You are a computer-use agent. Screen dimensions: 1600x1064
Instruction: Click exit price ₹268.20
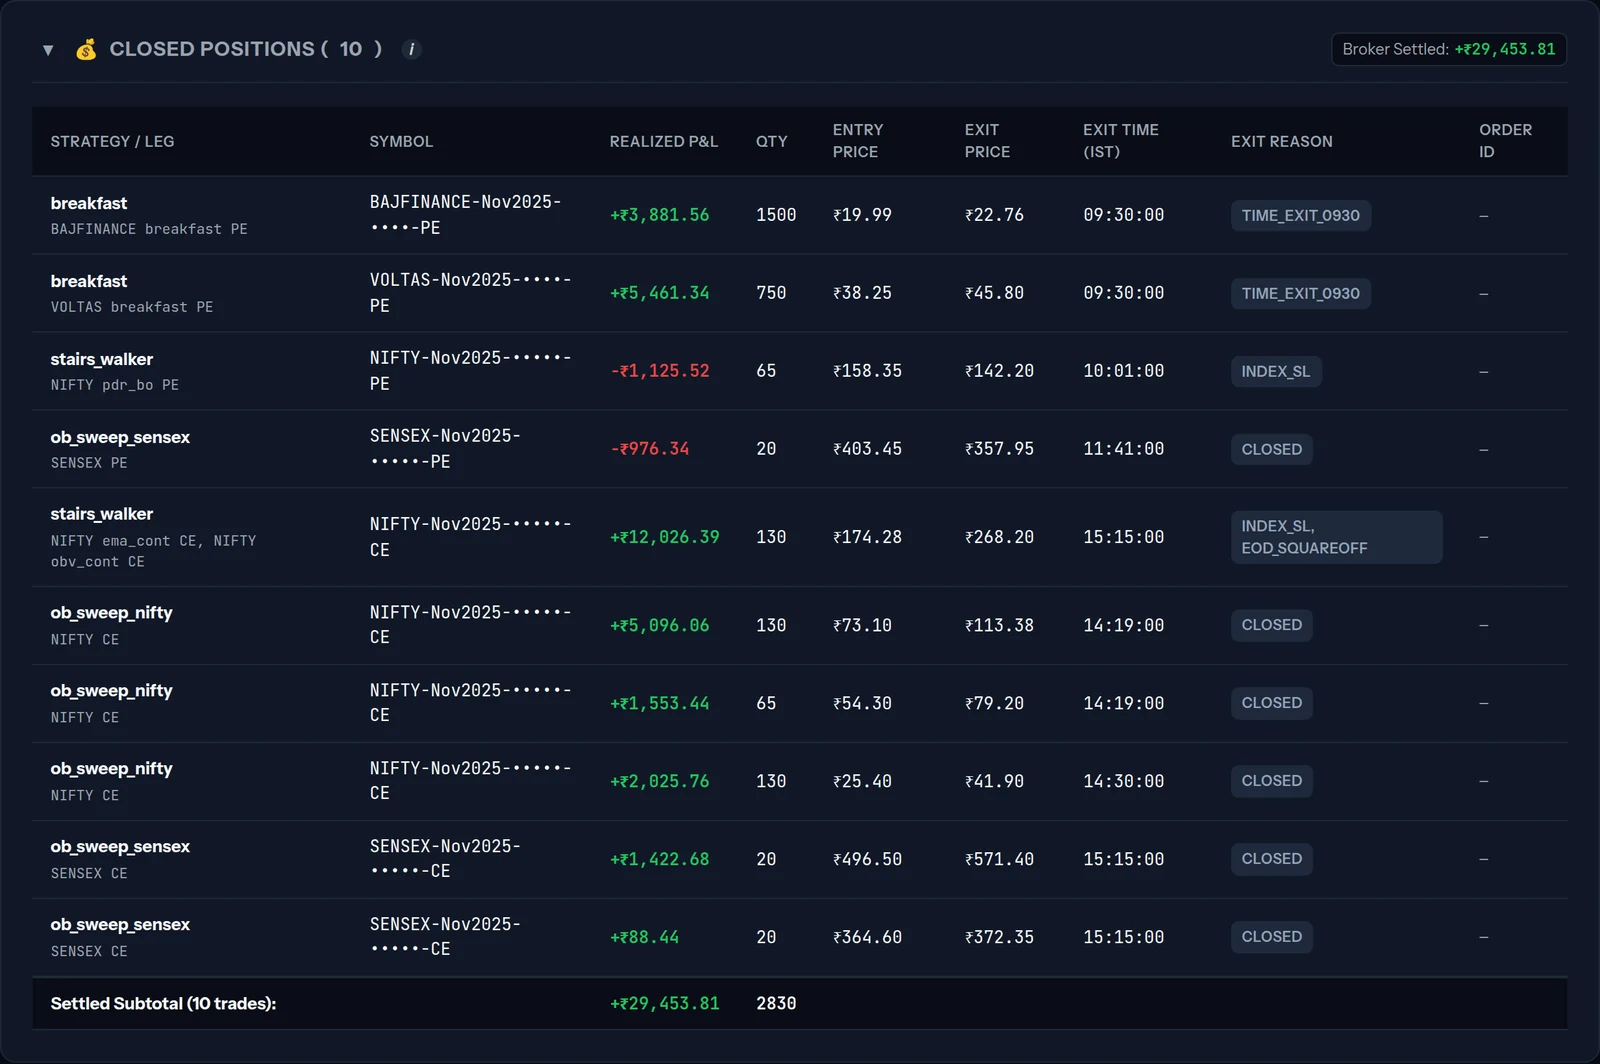click(x=999, y=537)
